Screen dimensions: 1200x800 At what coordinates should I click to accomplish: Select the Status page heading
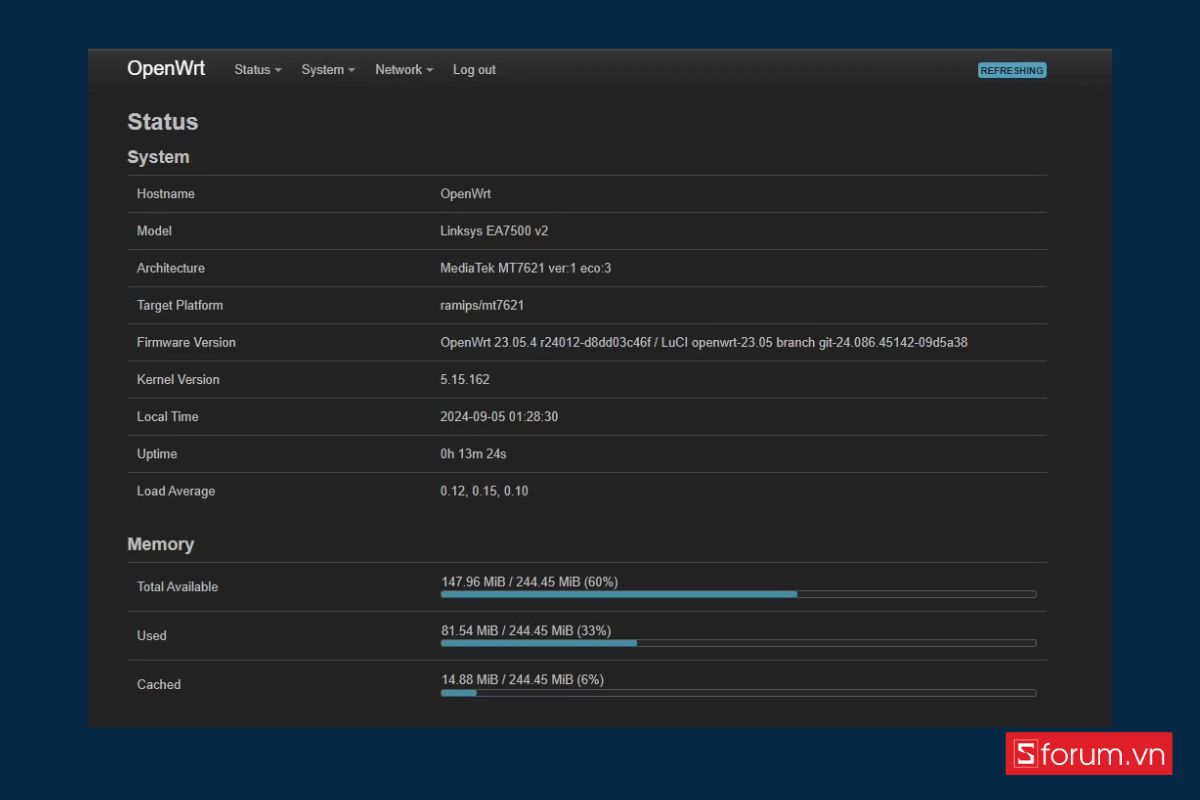163,122
